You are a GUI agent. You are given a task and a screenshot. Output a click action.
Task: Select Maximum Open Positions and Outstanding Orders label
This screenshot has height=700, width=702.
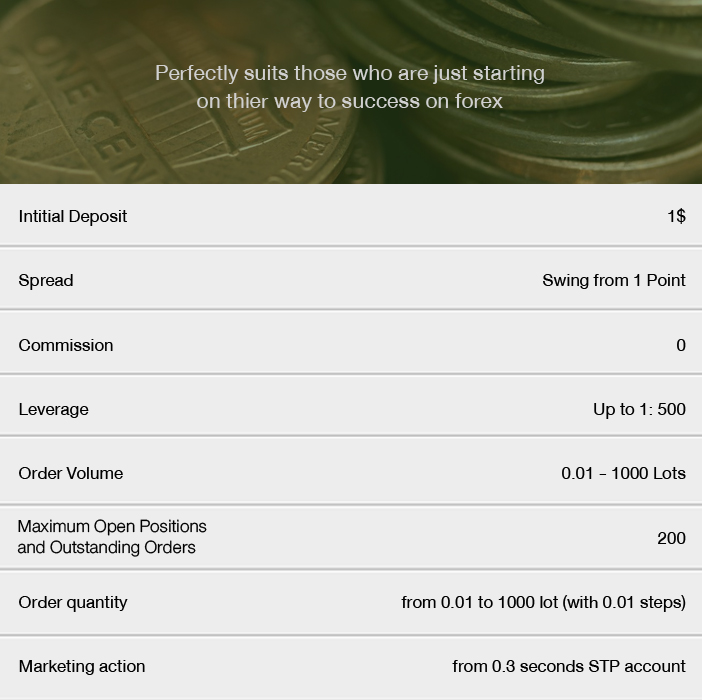pos(112,537)
